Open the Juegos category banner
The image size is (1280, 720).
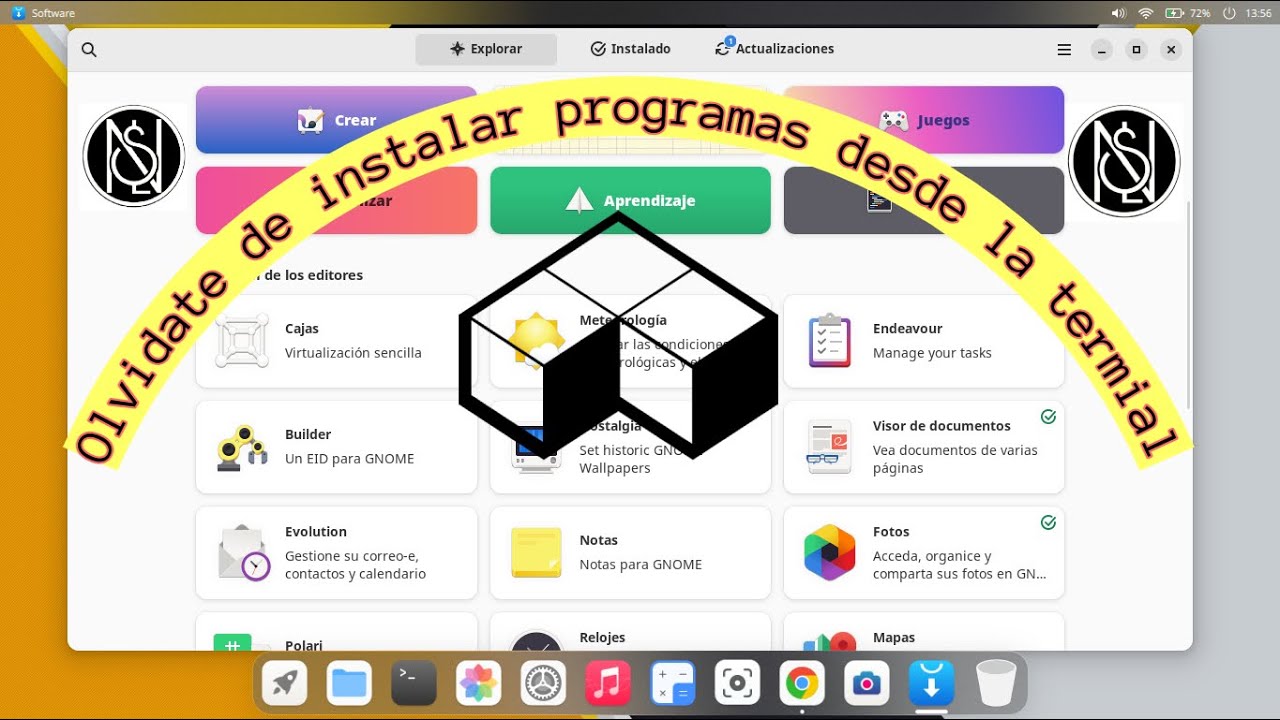(924, 120)
